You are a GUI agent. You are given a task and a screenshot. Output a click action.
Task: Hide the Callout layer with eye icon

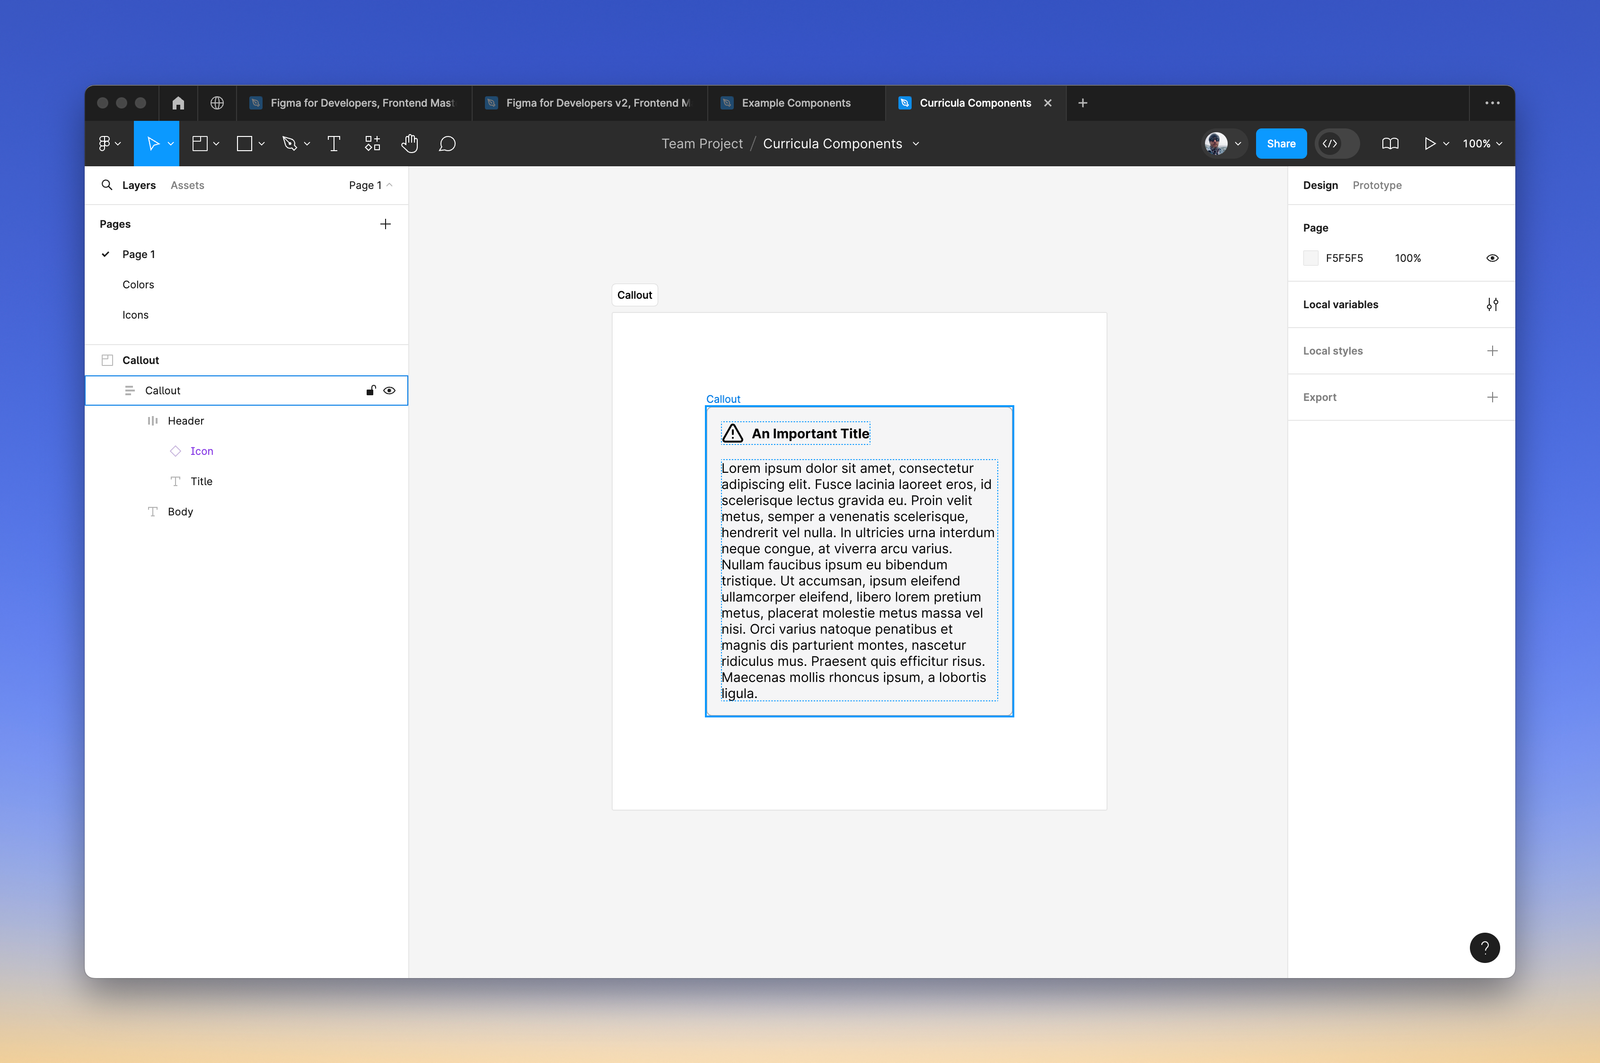[x=390, y=391]
